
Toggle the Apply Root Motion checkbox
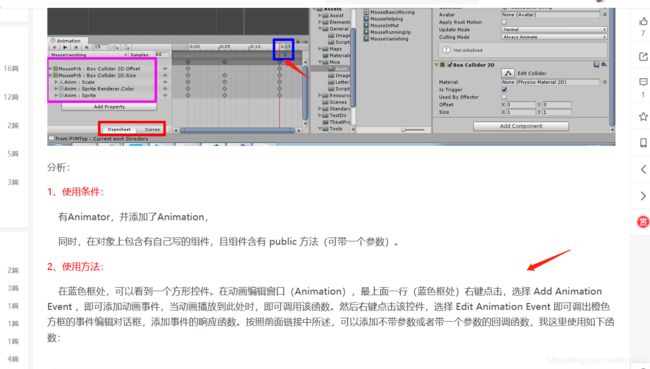504,22
